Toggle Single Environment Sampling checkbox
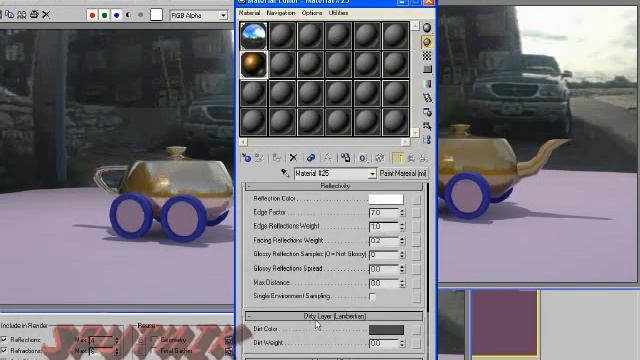 click(372, 297)
